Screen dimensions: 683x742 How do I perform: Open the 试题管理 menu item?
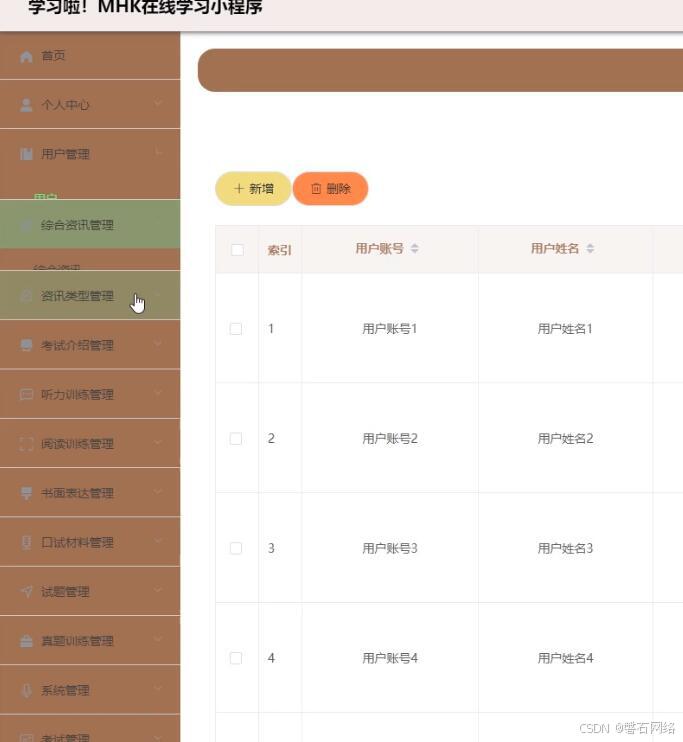[90, 592]
